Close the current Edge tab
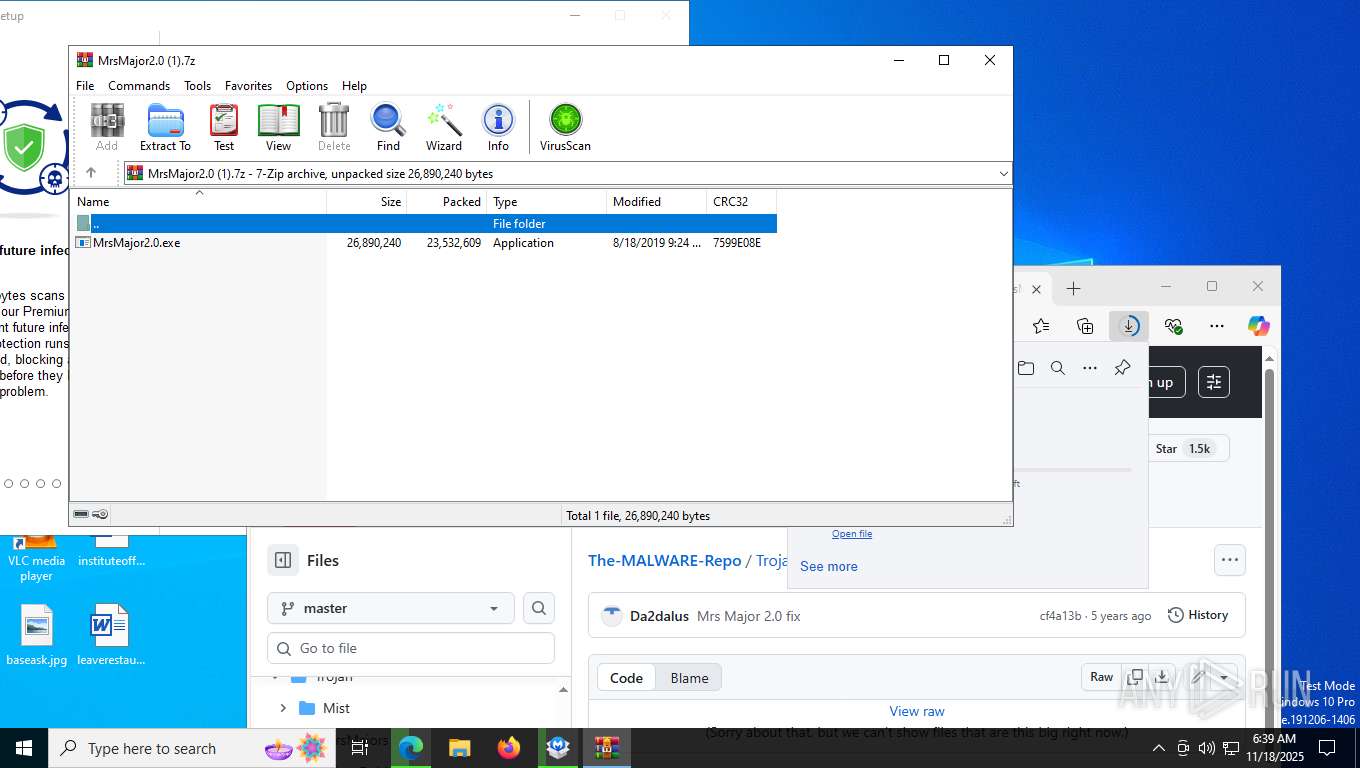 (1036, 289)
